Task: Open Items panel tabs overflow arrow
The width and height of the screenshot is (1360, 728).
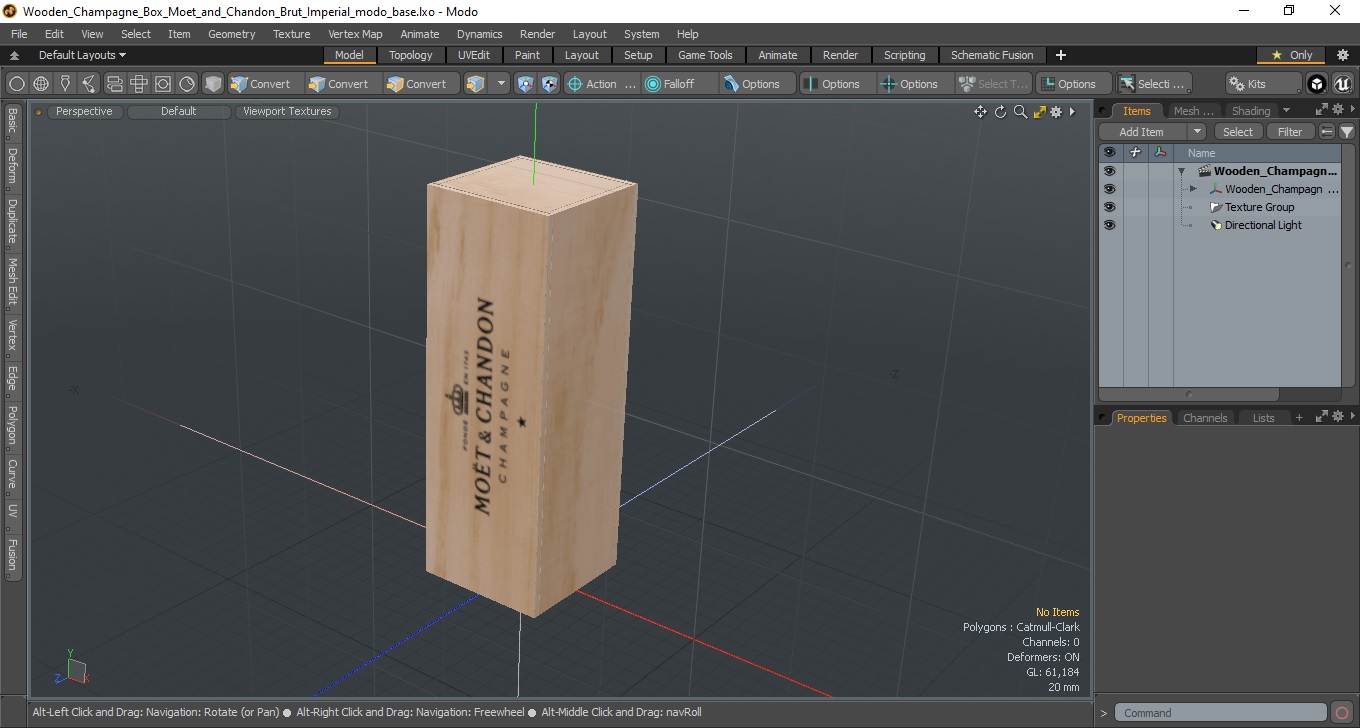Action: pyautogui.click(x=1286, y=111)
